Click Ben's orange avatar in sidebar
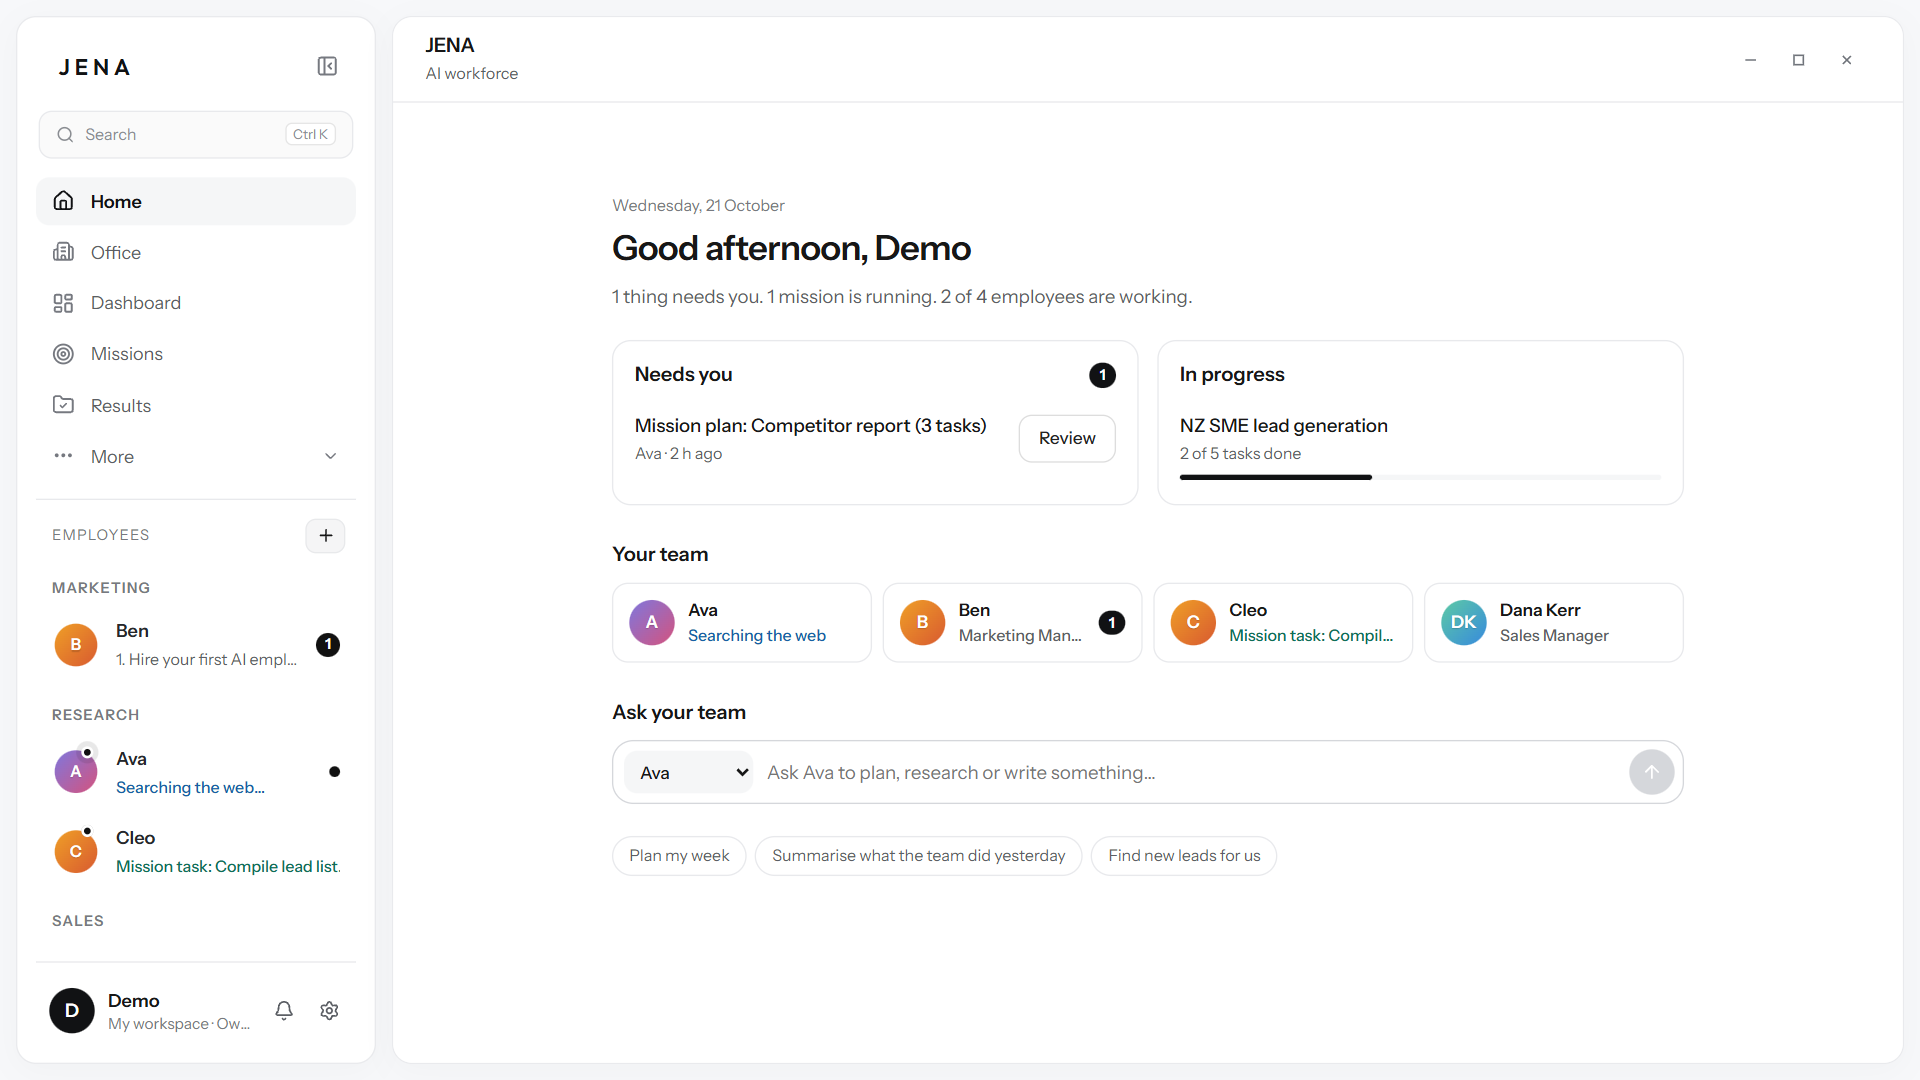This screenshot has height=1080, width=1920. (x=76, y=645)
